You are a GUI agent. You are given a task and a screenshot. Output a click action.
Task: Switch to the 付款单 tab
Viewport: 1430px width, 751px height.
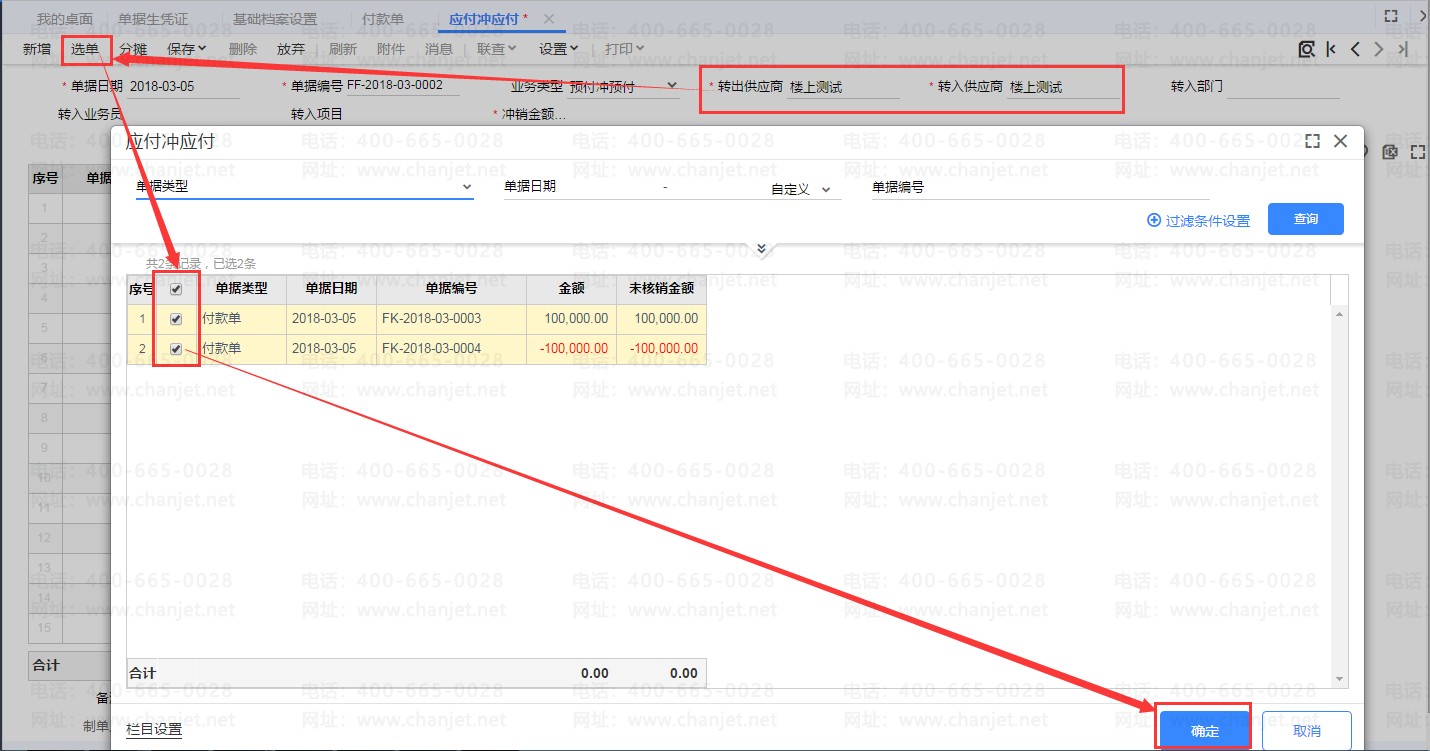tap(383, 19)
